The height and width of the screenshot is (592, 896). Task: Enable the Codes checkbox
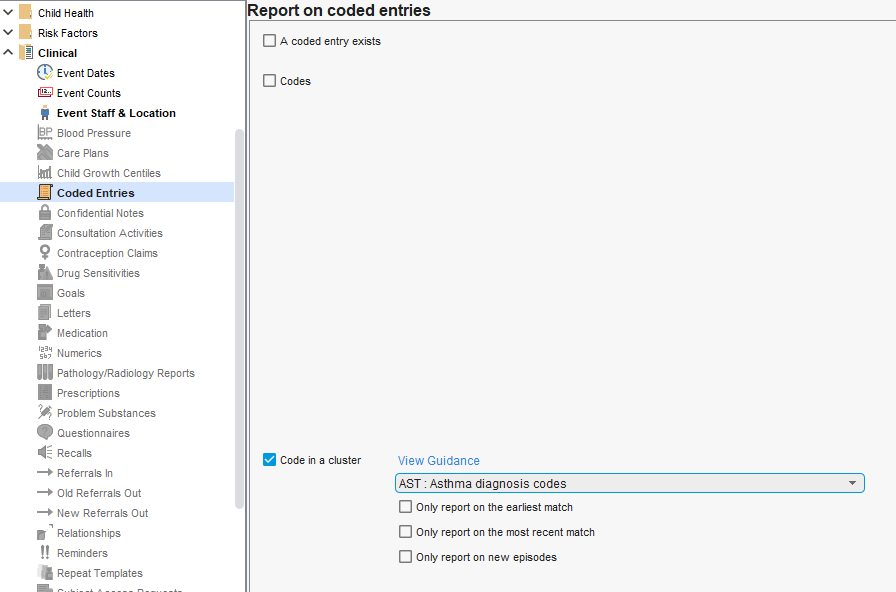pos(269,81)
